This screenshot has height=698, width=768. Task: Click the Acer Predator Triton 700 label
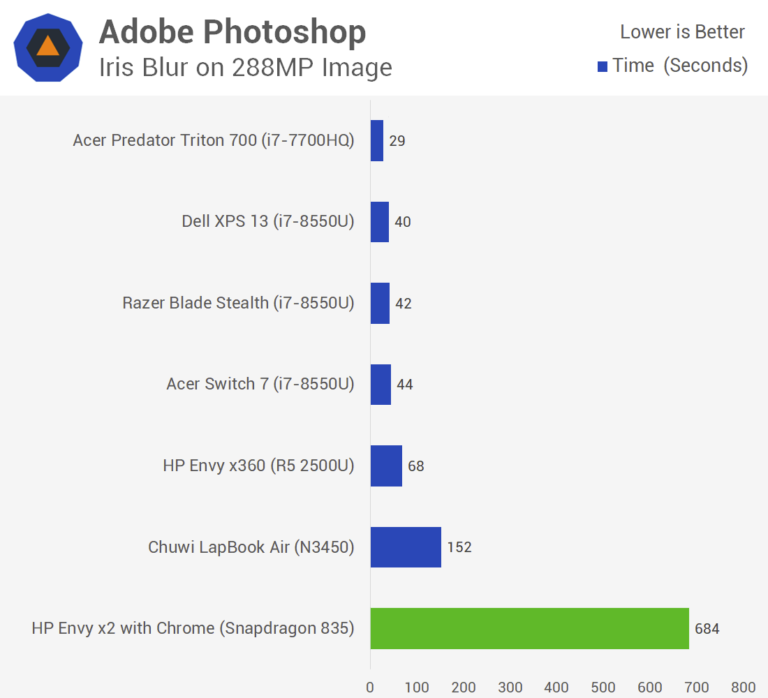pos(214,141)
